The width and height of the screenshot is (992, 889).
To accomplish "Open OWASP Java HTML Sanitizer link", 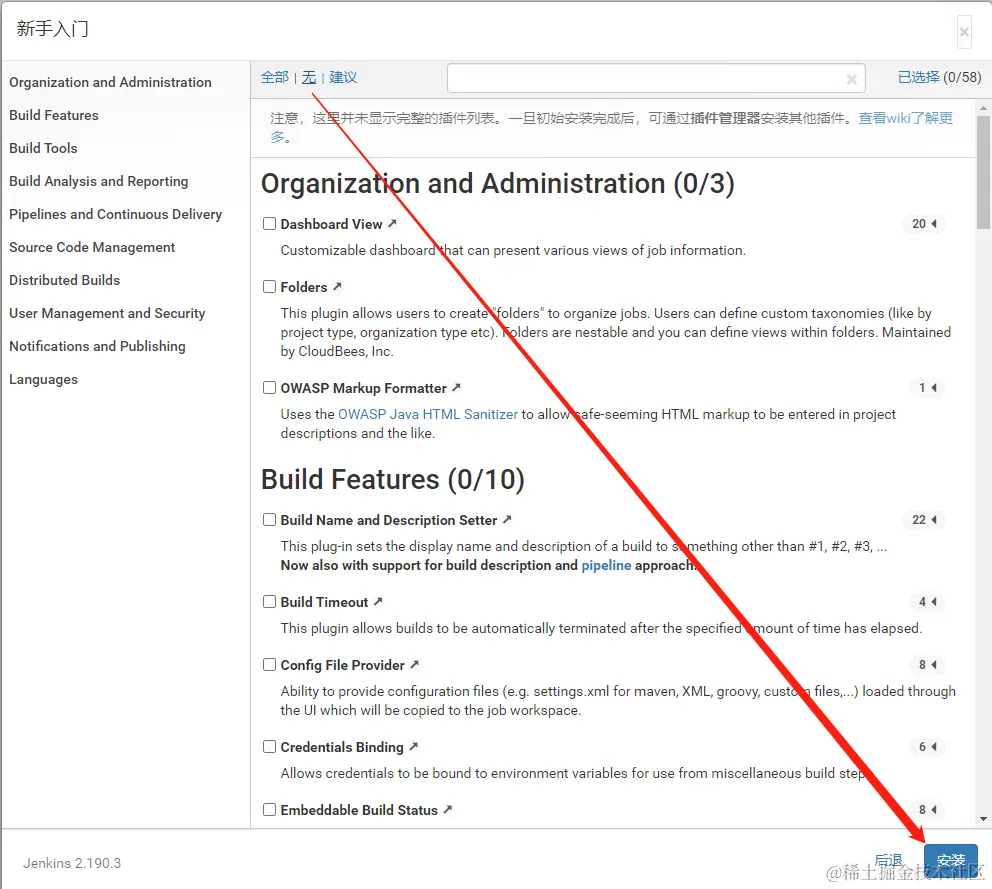I will [x=428, y=414].
